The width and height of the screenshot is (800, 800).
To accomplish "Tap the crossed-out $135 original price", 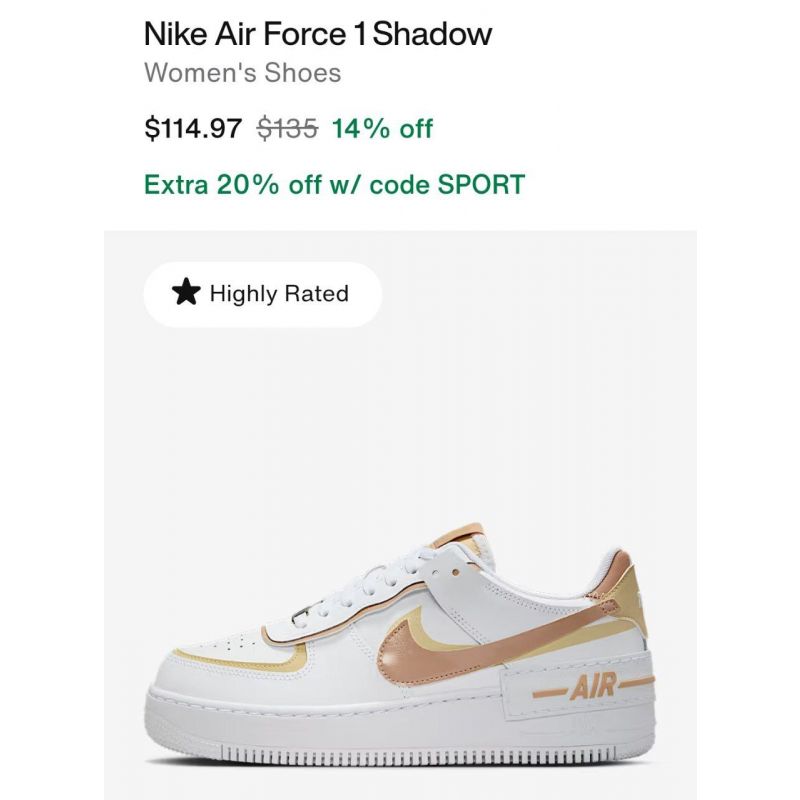I will 287,128.
